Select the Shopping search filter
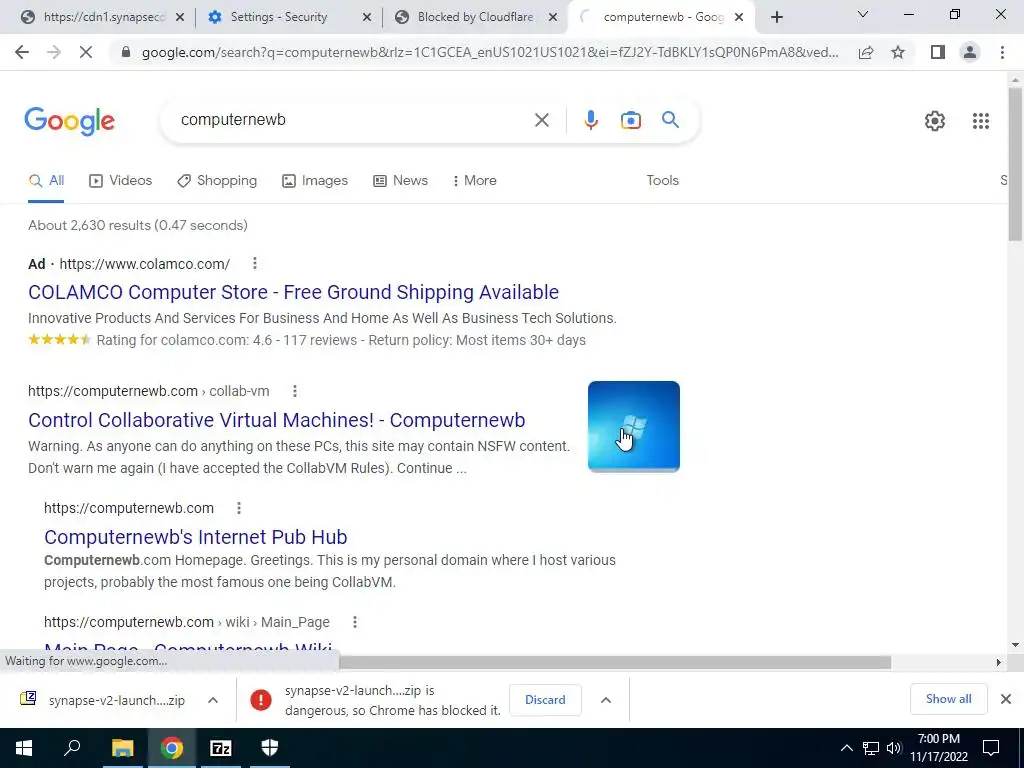The height and width of the screenshot is (768, 1024). click(x=217, y=181)
